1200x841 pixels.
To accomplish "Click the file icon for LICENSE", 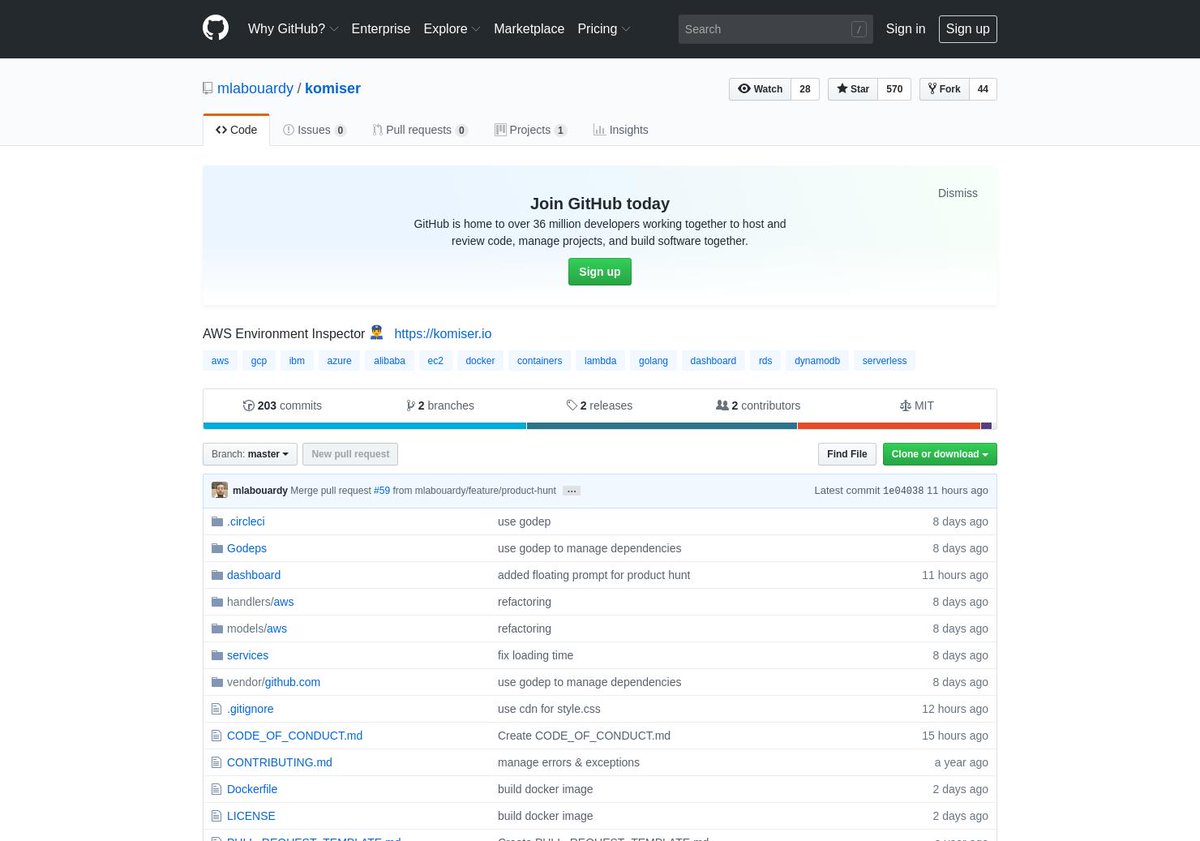I will (216, 816).
